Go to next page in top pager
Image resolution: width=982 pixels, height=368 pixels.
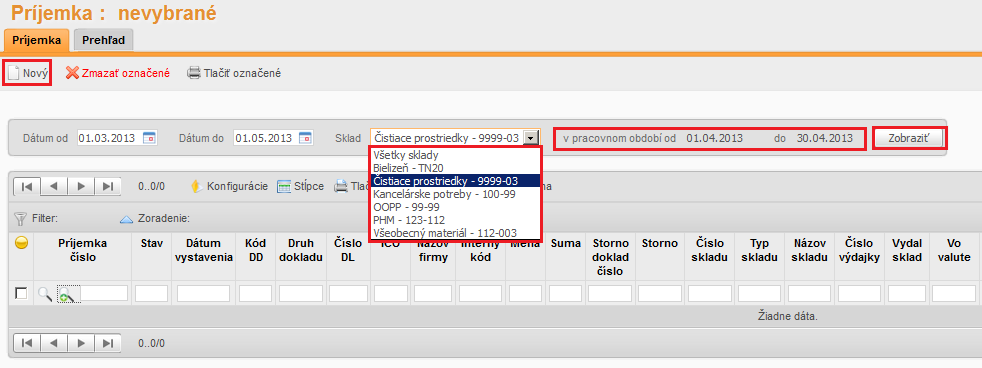[x=81, y=186]
